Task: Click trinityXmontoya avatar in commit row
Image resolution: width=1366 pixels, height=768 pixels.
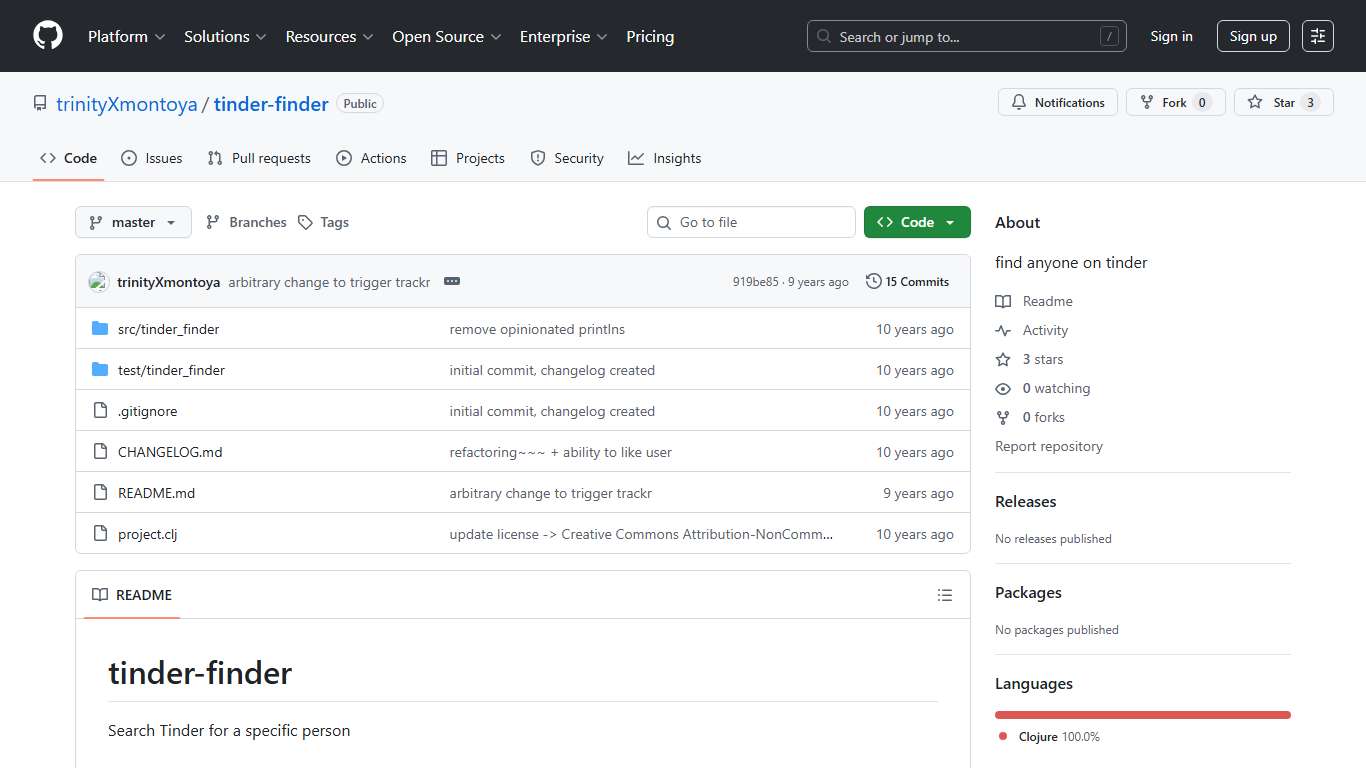Action: point(98,282)
